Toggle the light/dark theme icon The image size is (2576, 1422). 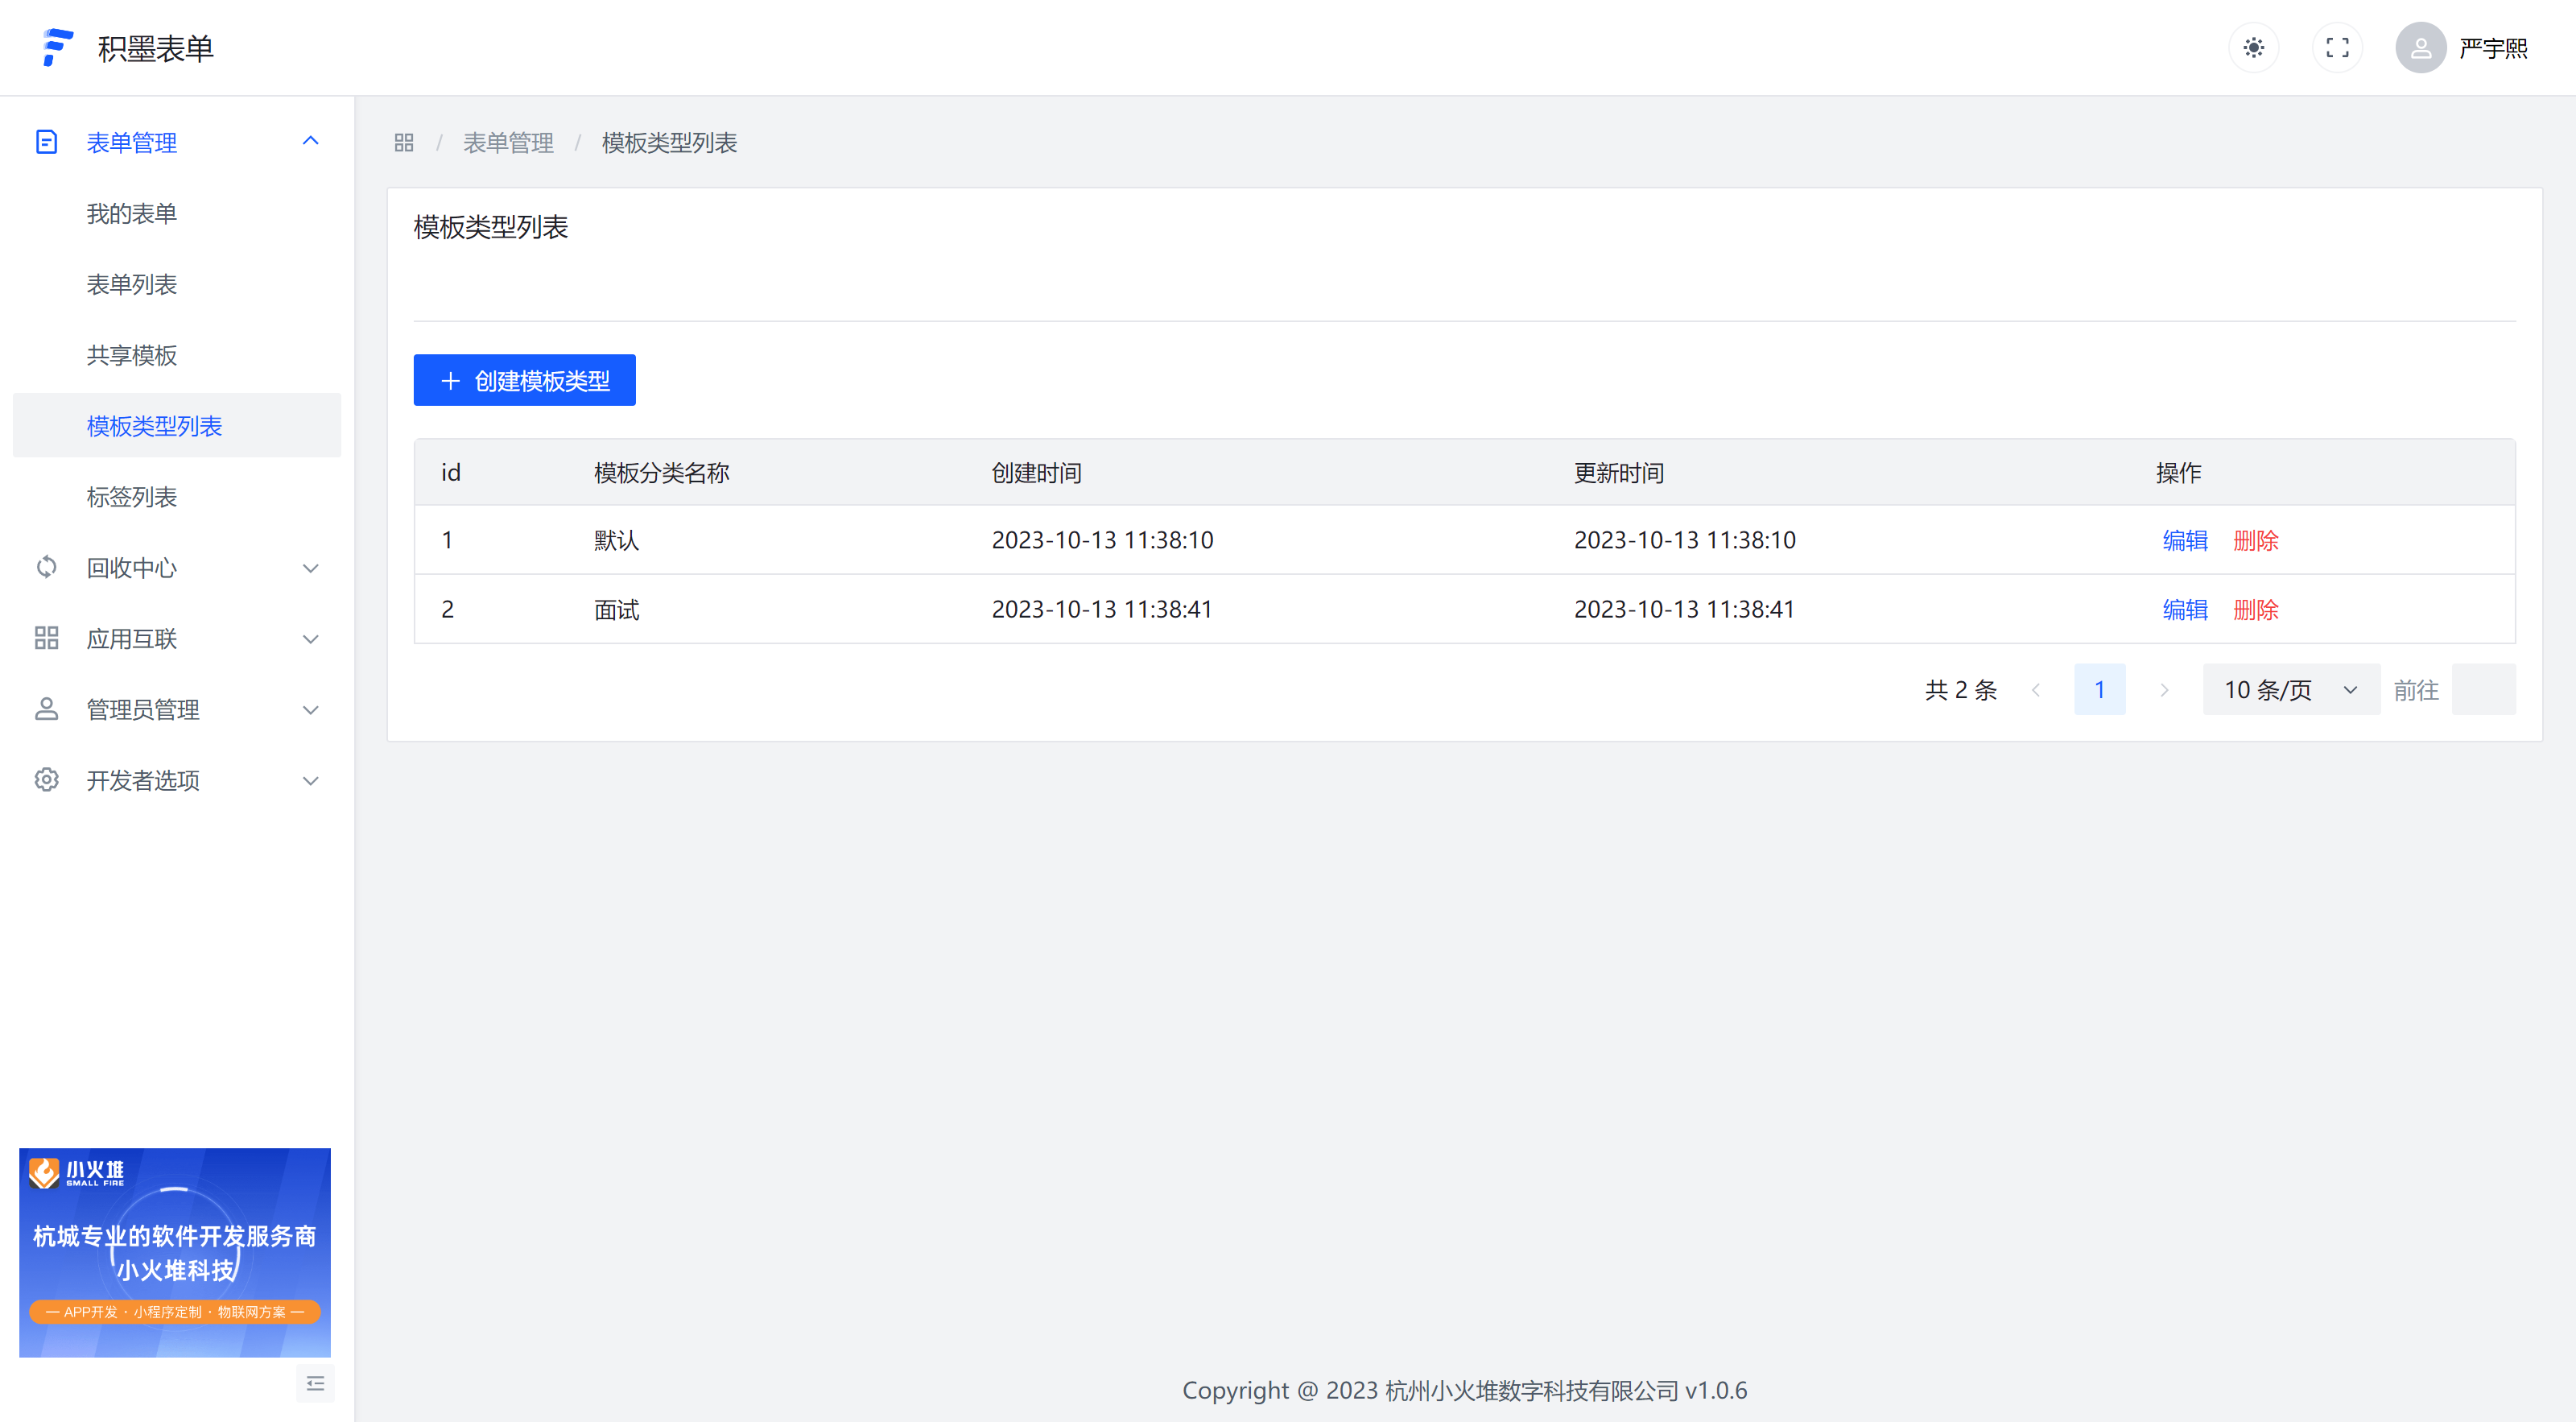point(2253,48)
